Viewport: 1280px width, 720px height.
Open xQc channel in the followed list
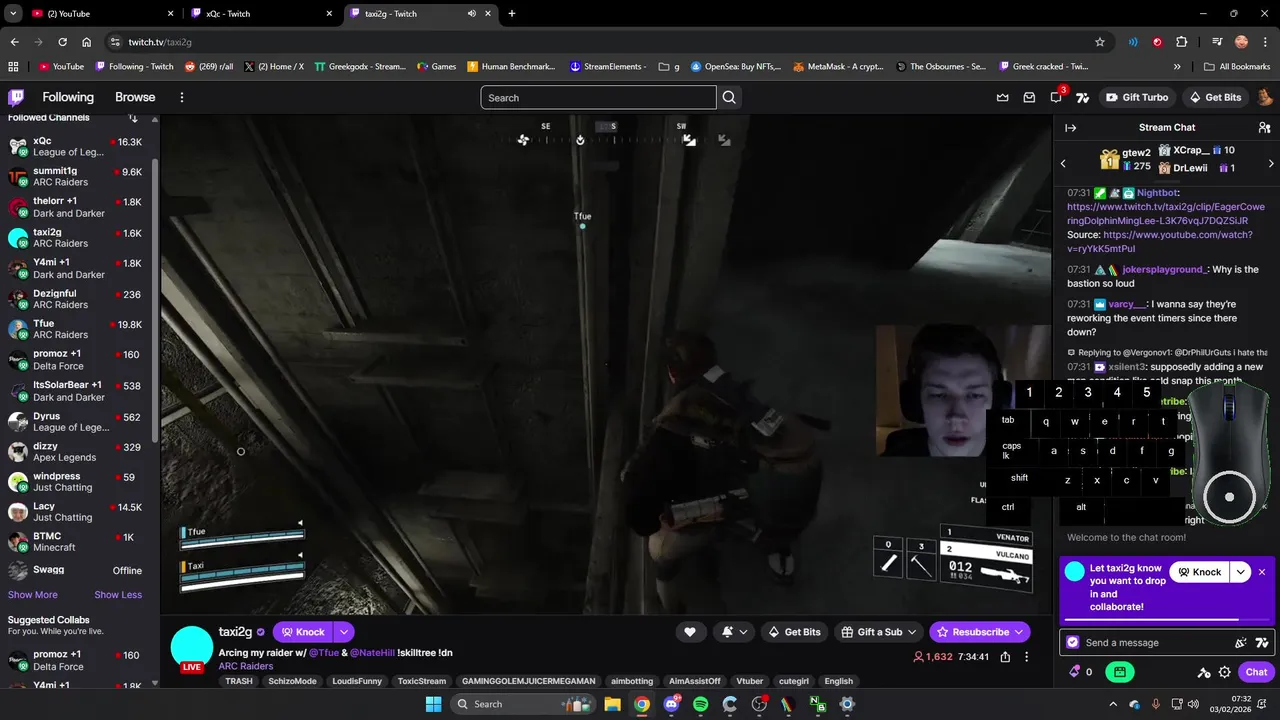click(x=78, y=147)
